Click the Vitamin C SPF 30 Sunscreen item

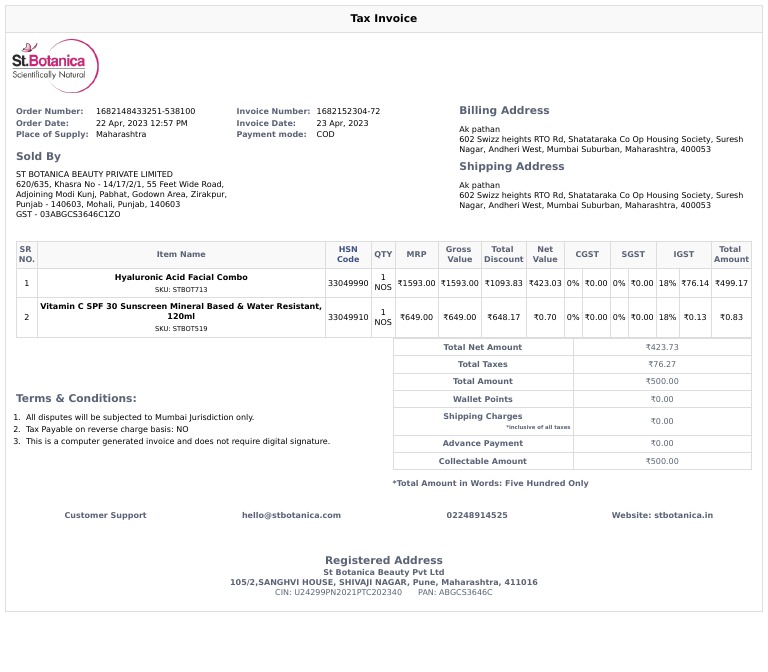181,311
